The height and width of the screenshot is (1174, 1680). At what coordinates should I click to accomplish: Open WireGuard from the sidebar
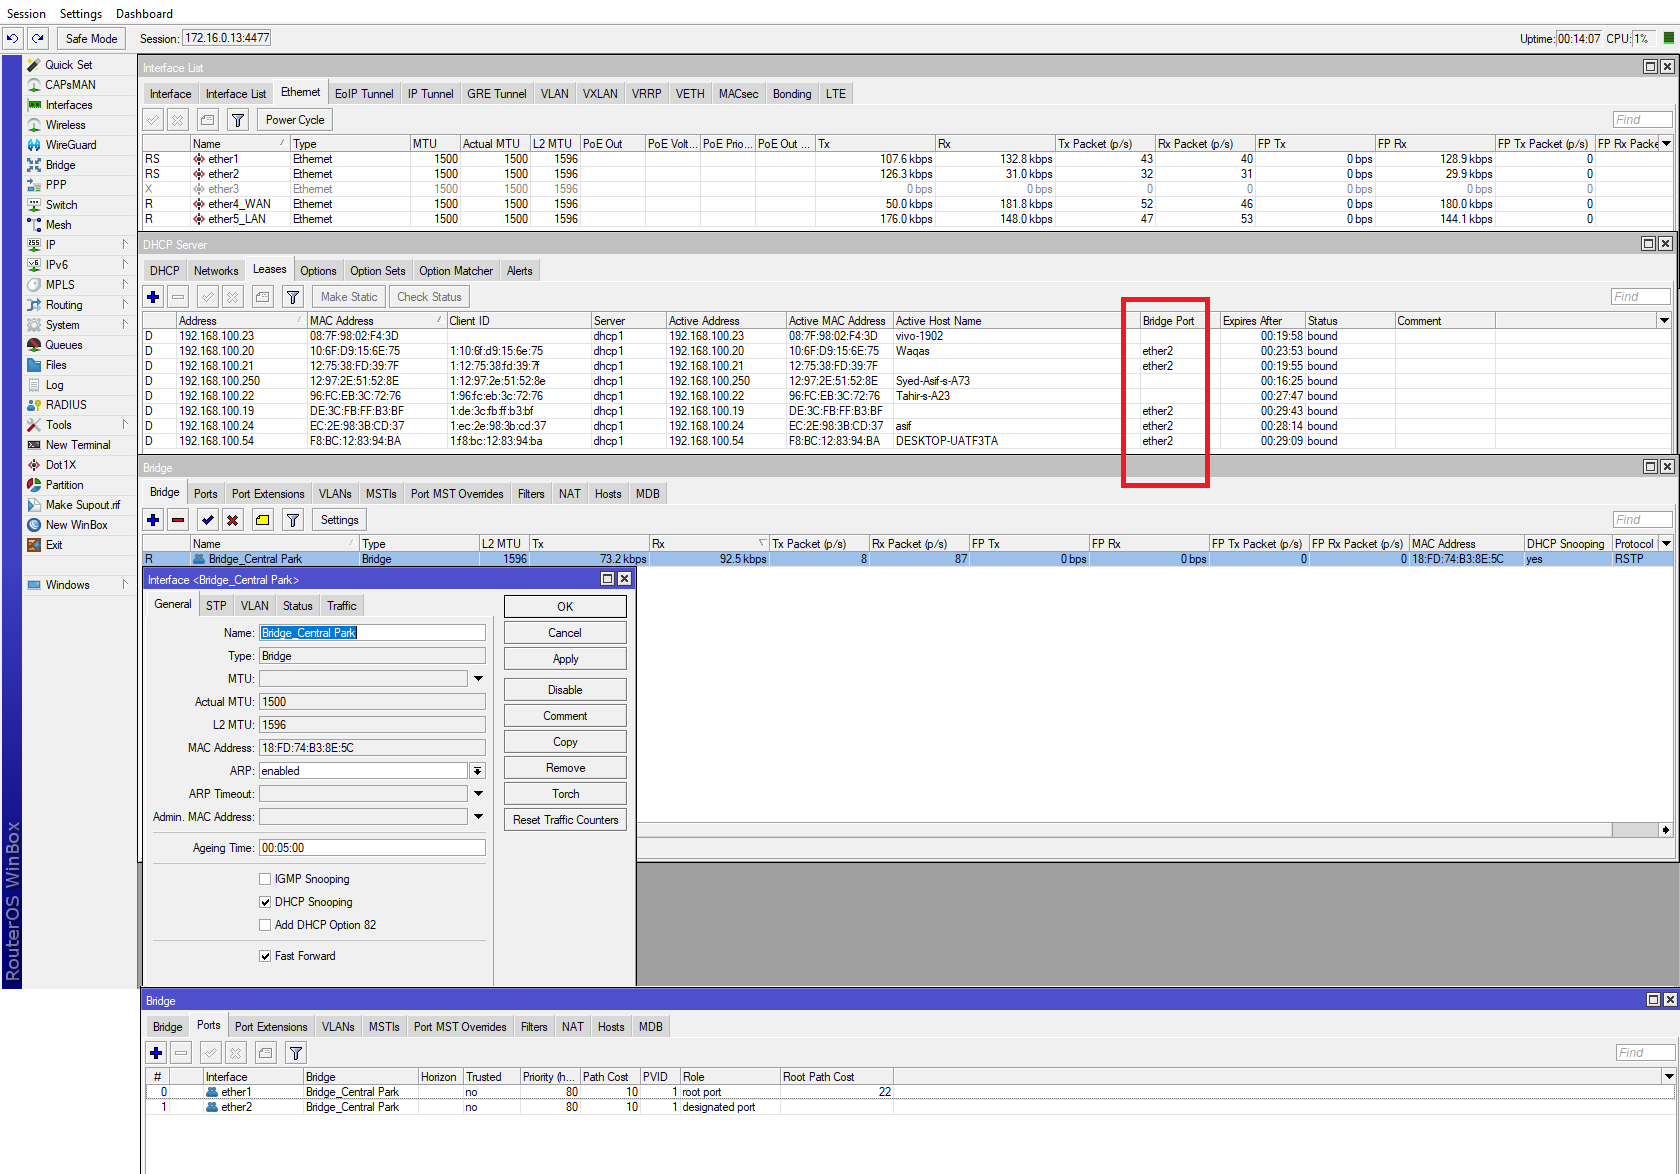pos(70,145)
